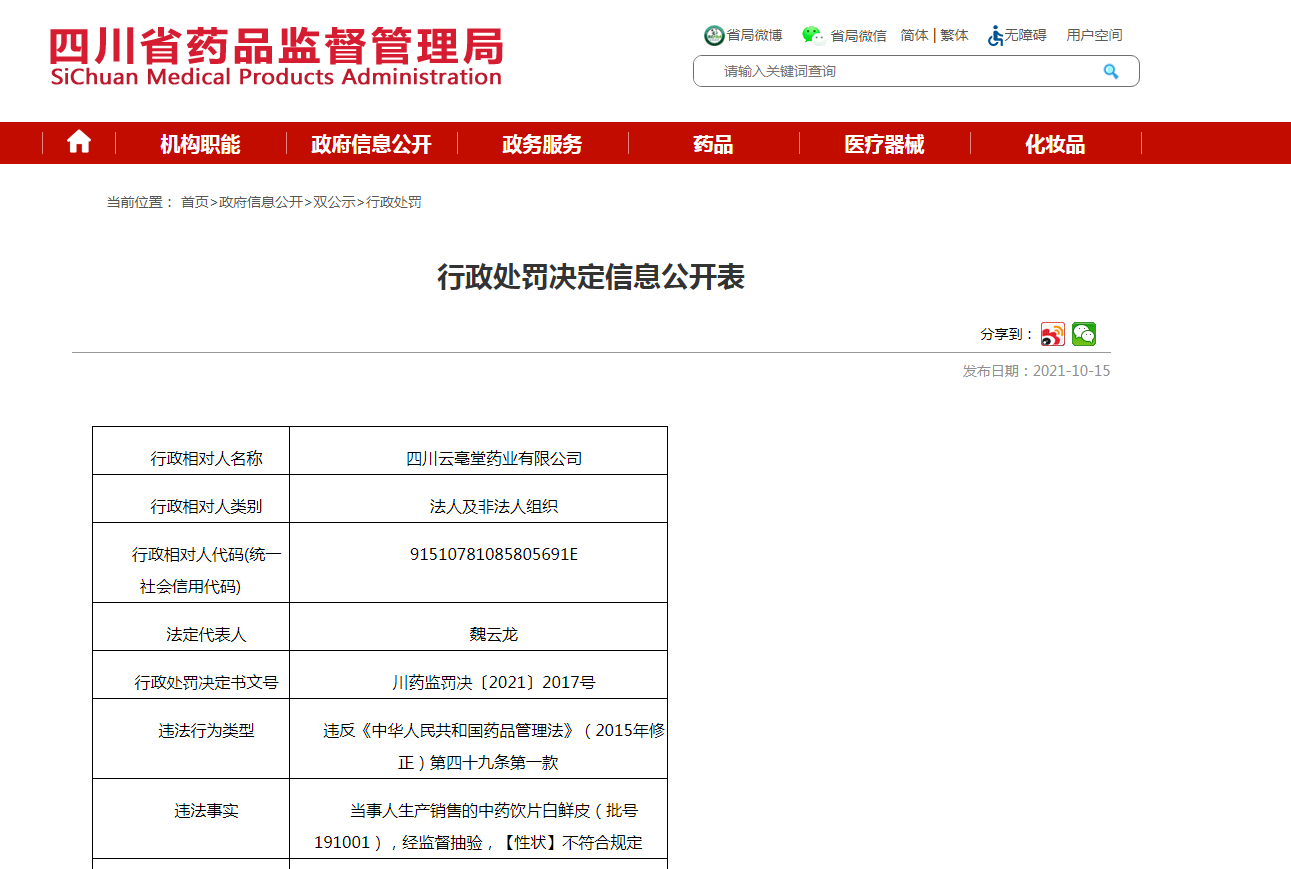The width and height of the screenshot is (1291, 869).
Task: Select the text 违反《中华人民共和国药品管理法》
Action: coord(450,730)
